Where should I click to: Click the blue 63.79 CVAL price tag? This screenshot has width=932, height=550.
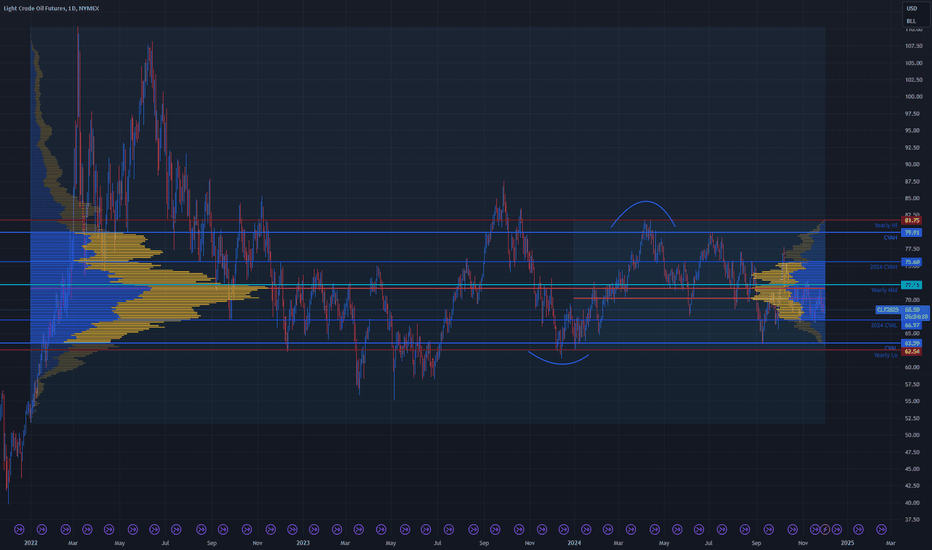[x=912, y=343]
